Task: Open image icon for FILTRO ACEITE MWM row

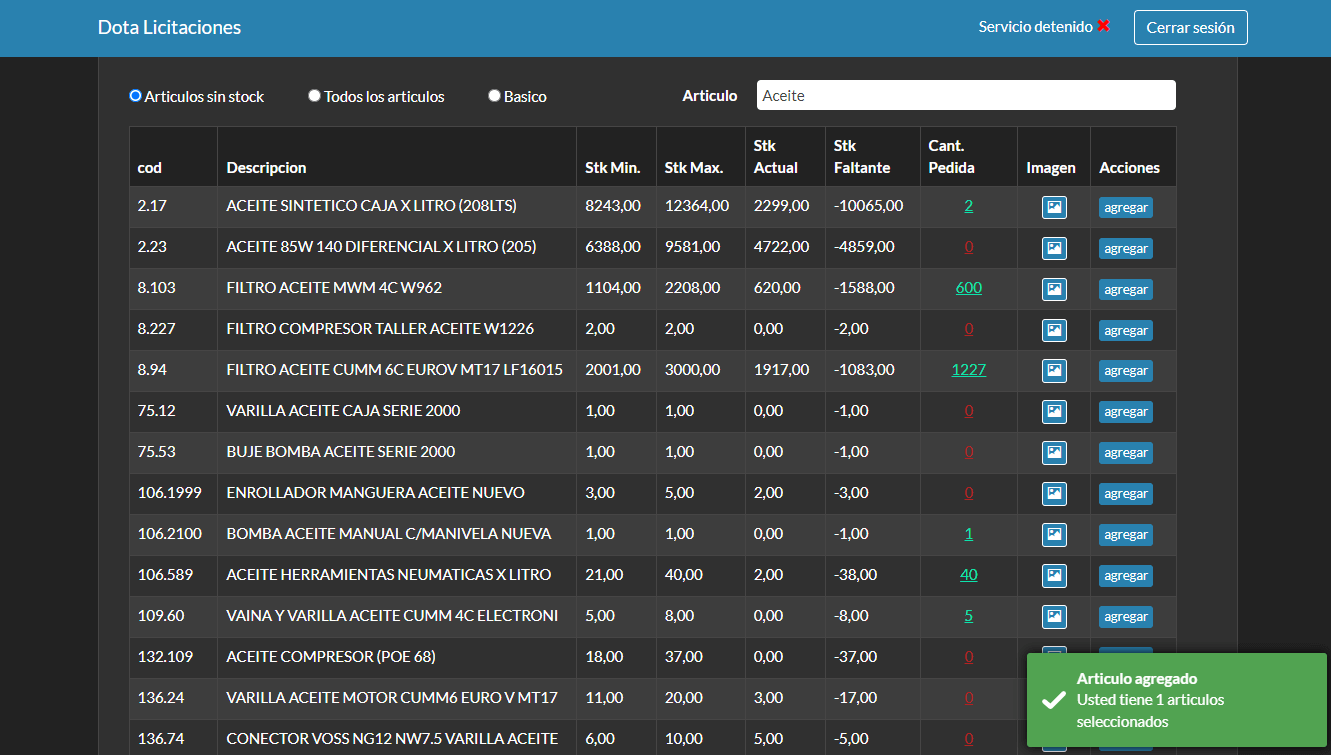Action: 1054,289
